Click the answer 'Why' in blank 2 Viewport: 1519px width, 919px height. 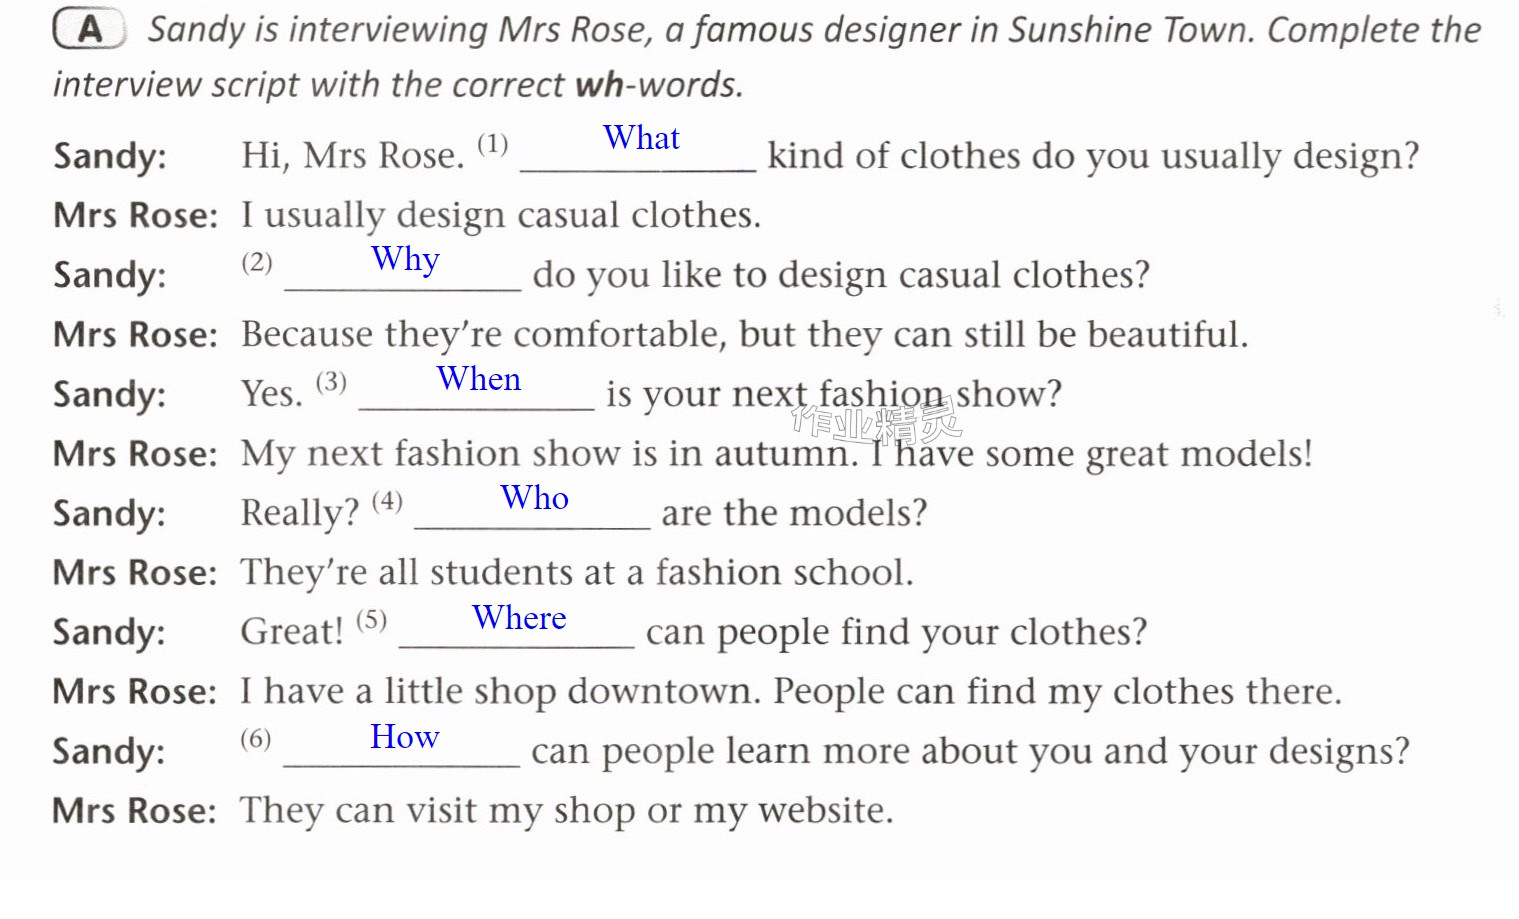[x=405, y=259]
